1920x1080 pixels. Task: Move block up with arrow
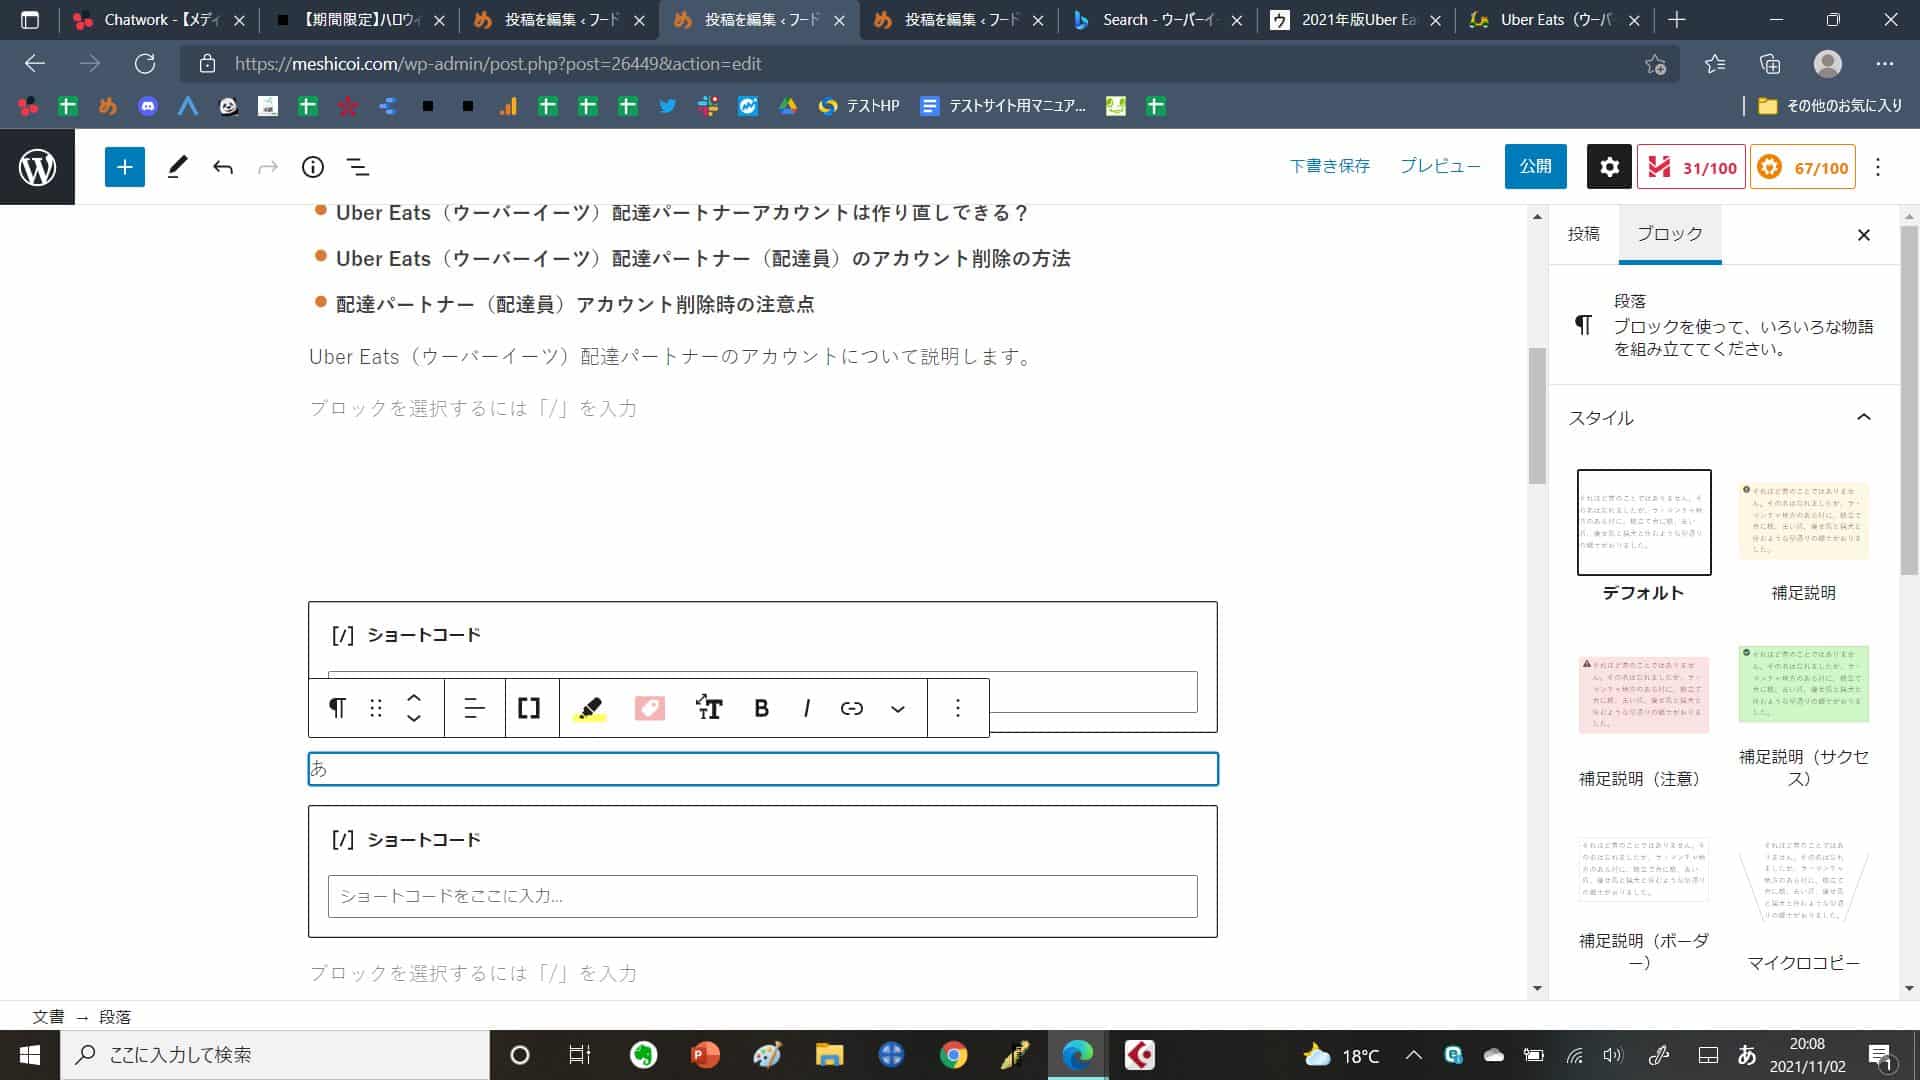coord(414,698)
